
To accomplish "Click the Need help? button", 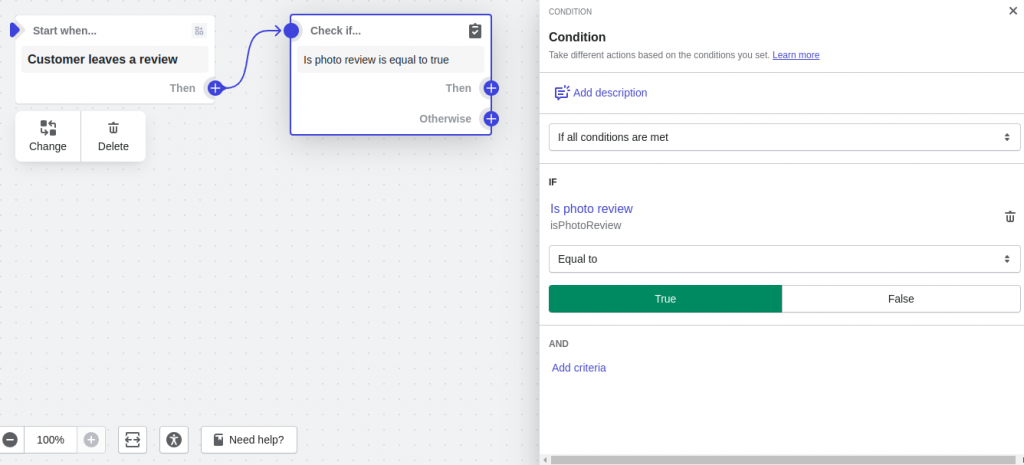I will [249, 440].
